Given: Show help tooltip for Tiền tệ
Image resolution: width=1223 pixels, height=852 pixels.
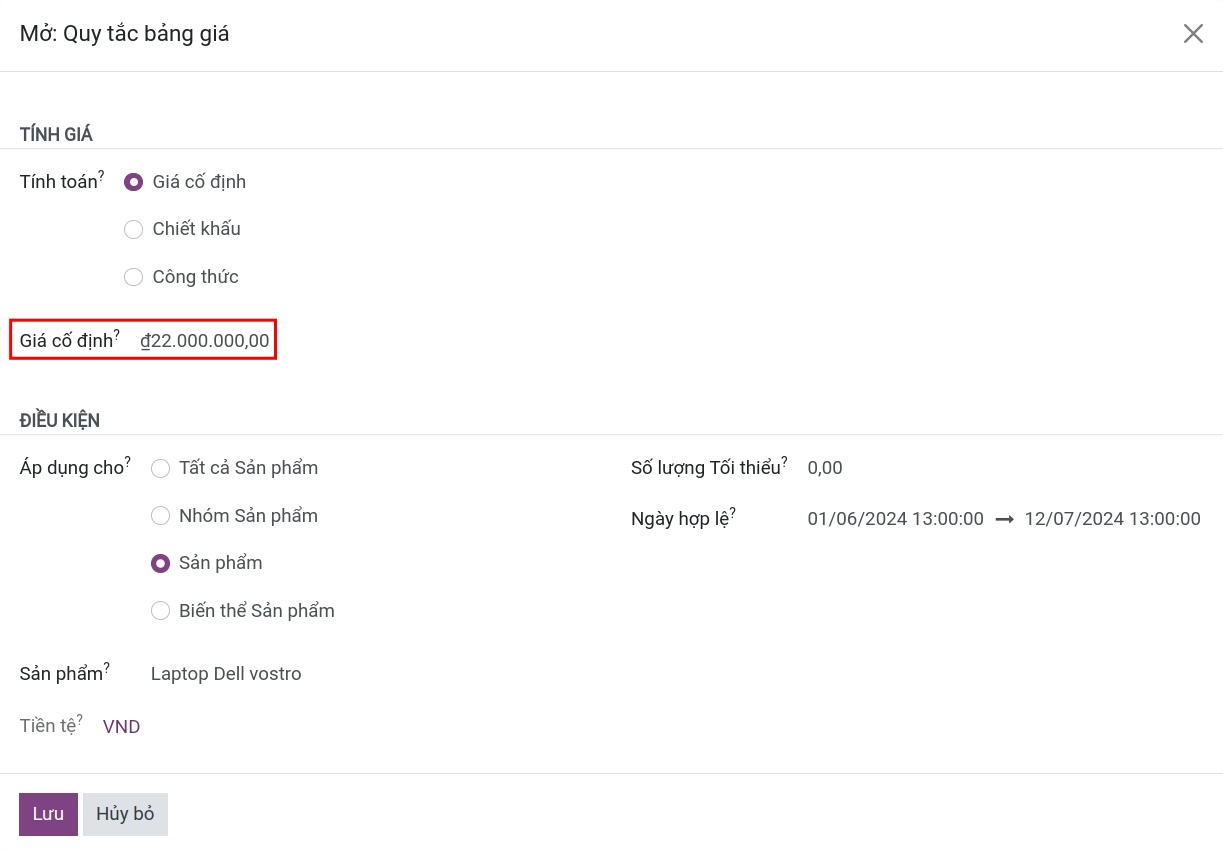Looking at the screenshot, I should coord(80,719).
